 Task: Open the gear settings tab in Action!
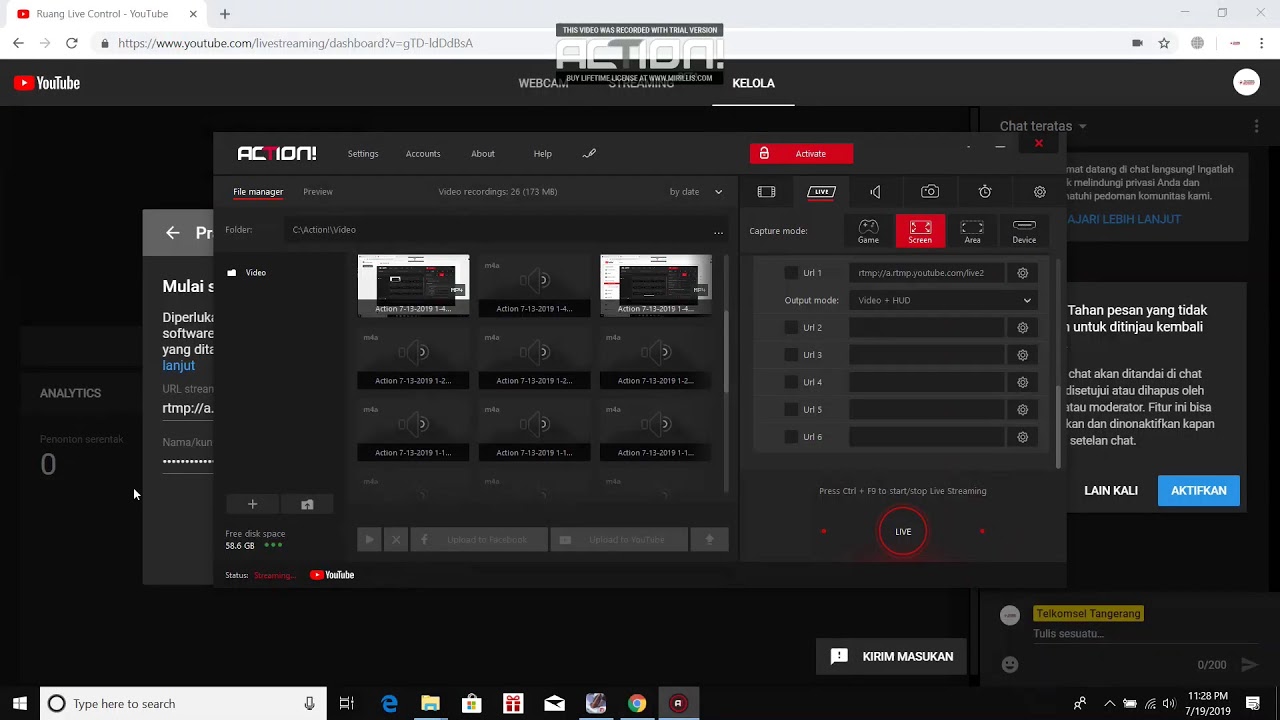(x=1040, y=192)
